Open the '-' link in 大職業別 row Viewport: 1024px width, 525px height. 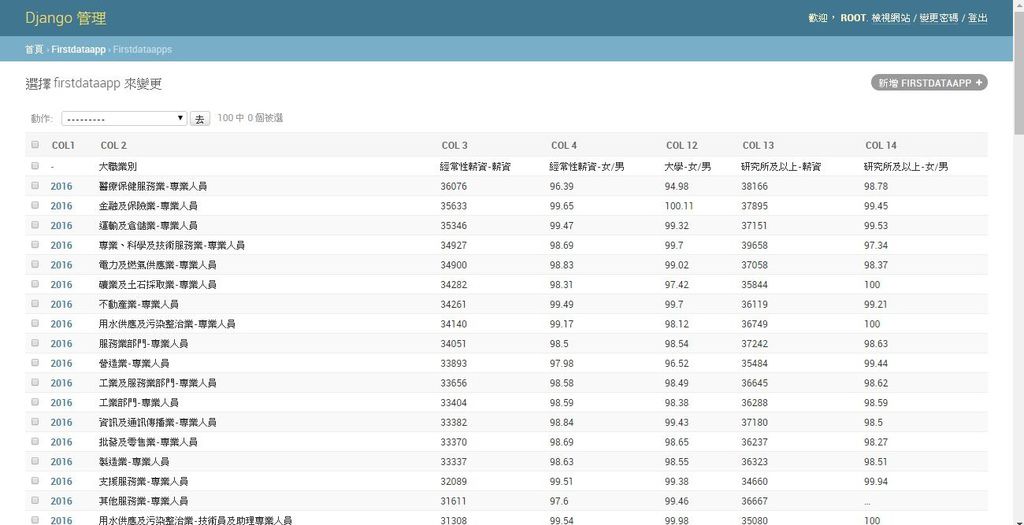tap(52, 167)
